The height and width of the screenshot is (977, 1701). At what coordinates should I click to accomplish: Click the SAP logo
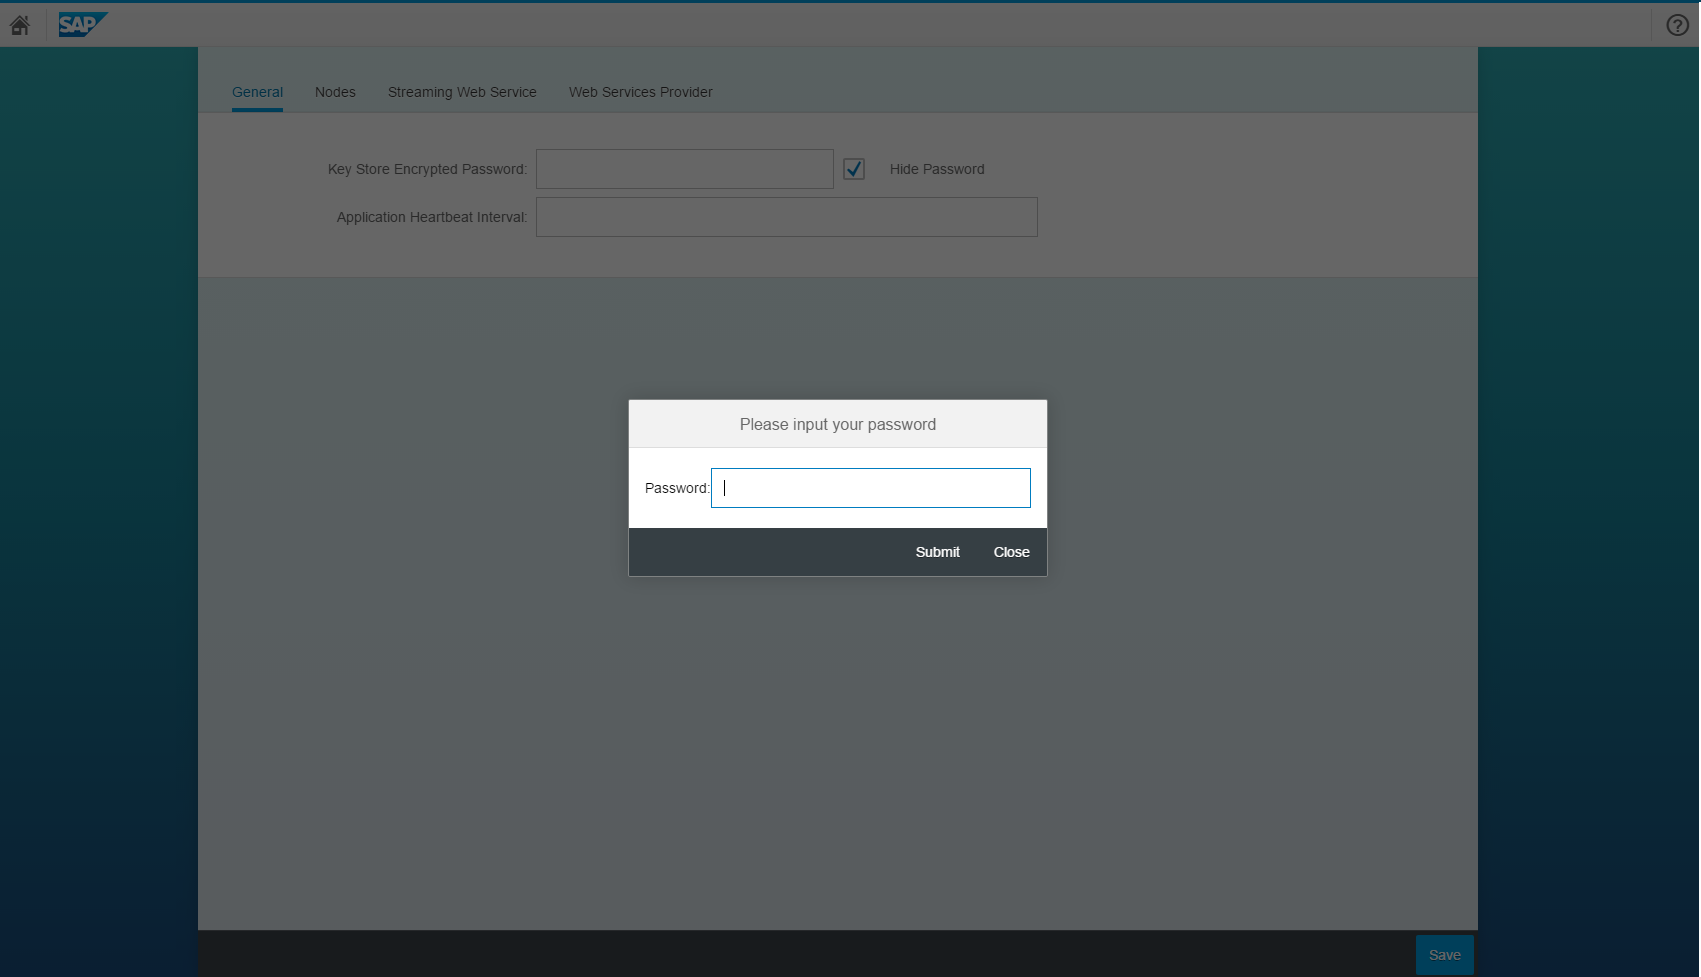pos(82,24)
